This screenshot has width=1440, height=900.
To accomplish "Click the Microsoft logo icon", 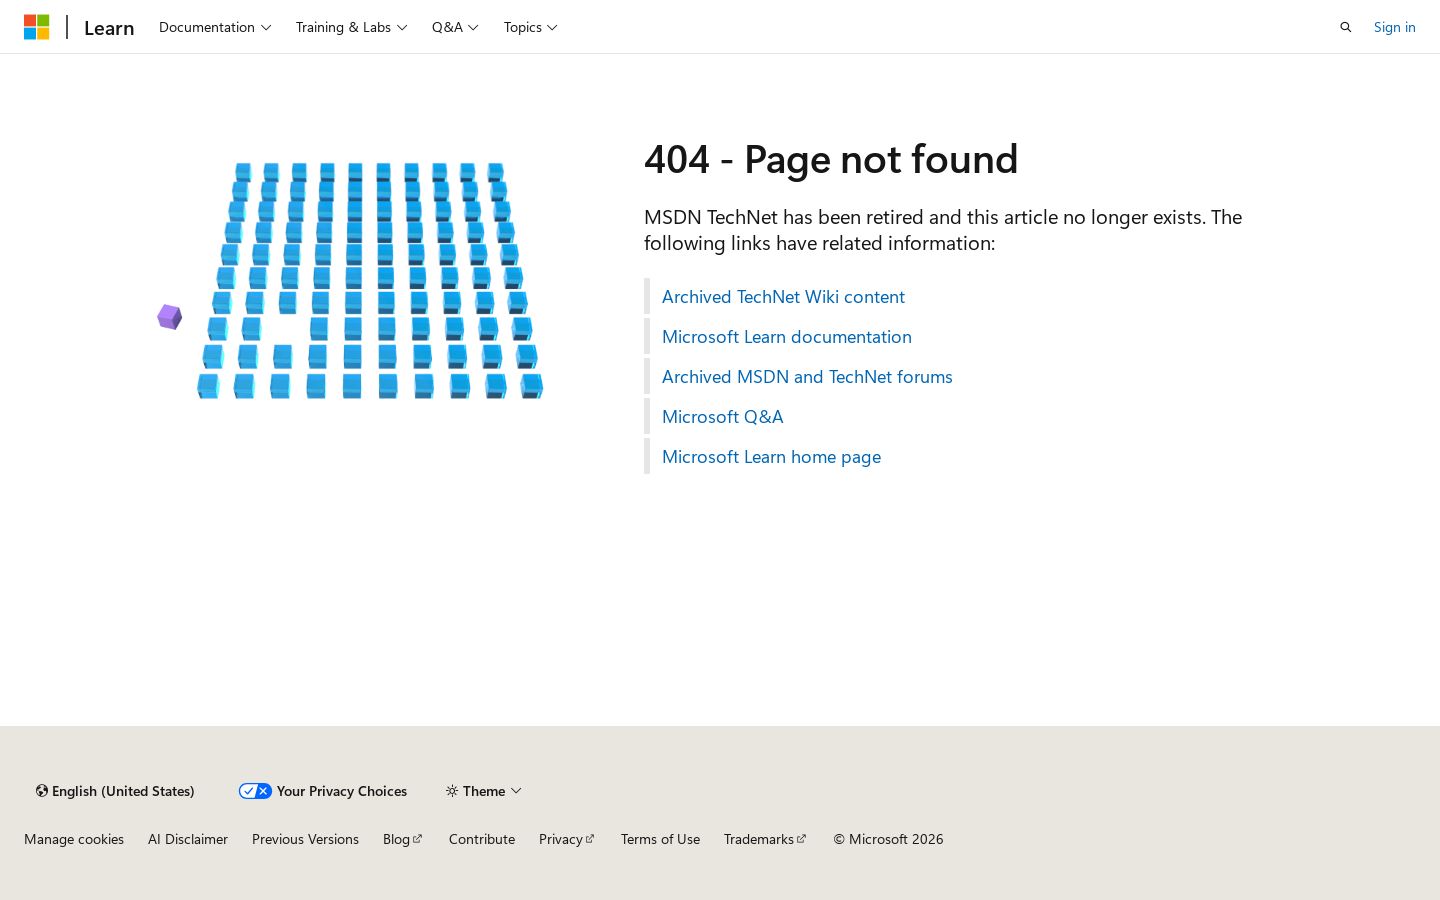I will coord(37,27).
